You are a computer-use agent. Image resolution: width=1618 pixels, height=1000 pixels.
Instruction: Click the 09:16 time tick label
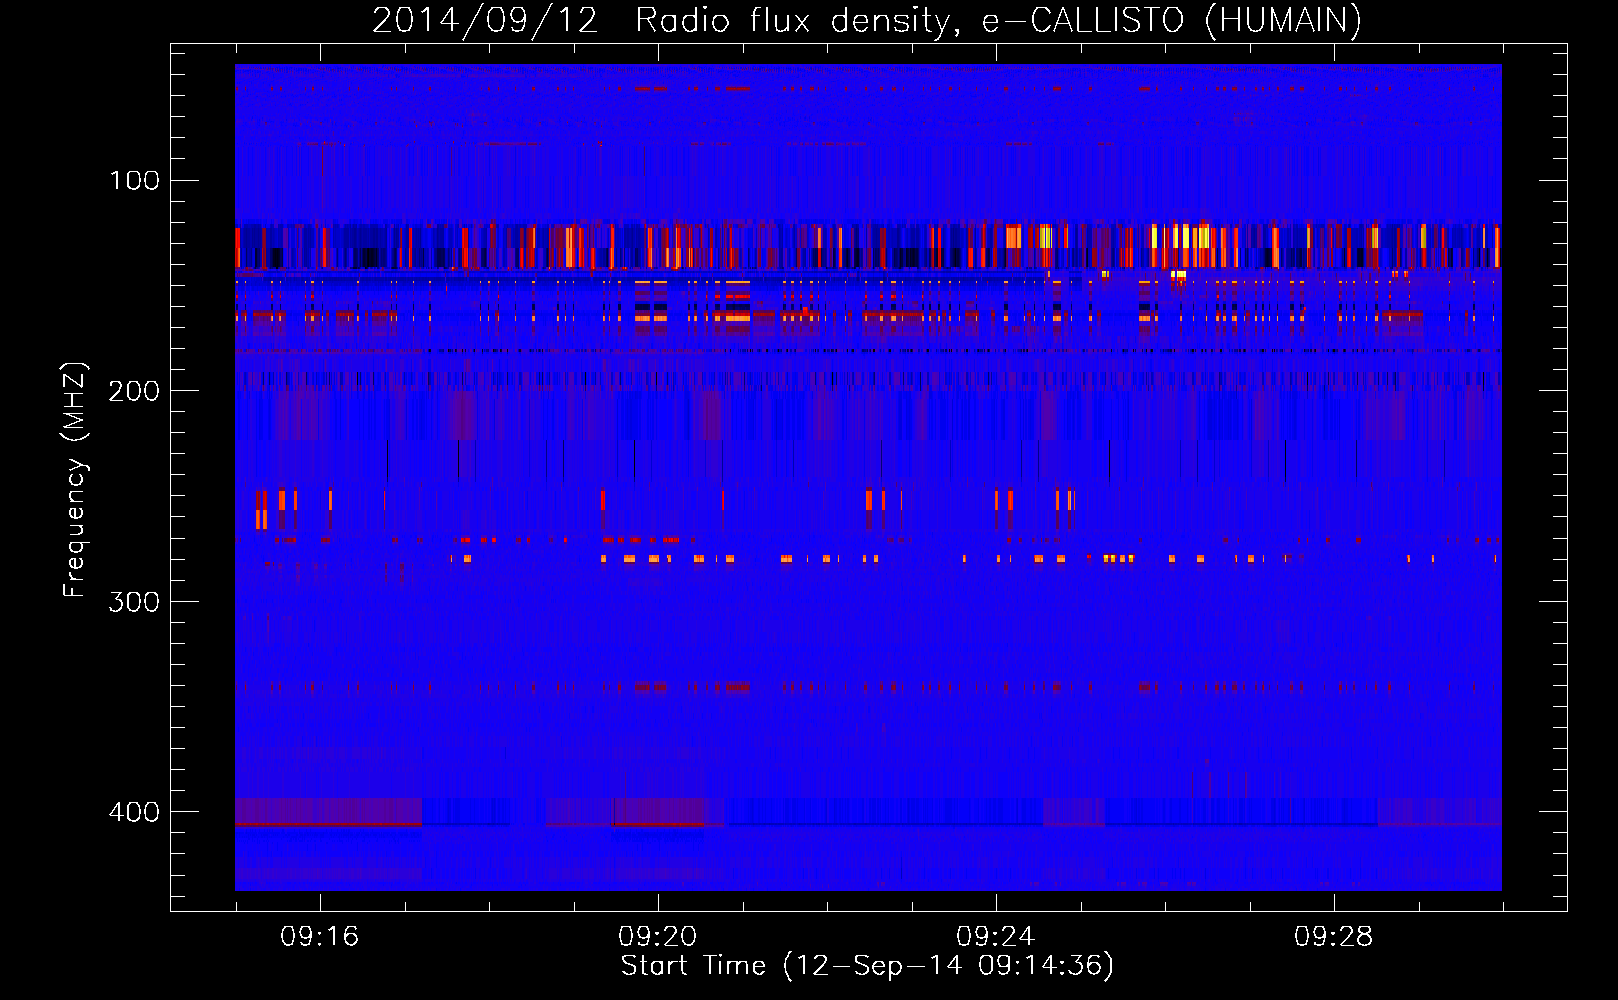319,936
